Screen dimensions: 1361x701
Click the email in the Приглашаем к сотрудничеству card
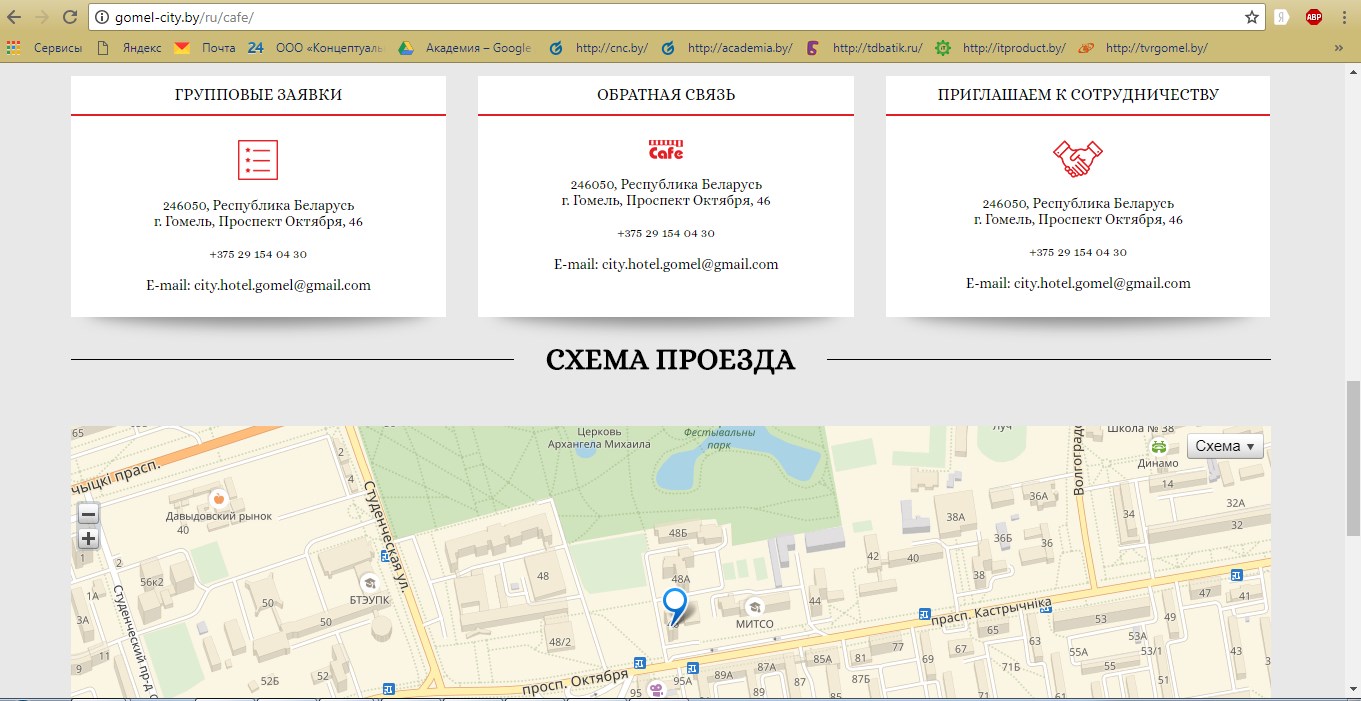tap(1078, 283)
